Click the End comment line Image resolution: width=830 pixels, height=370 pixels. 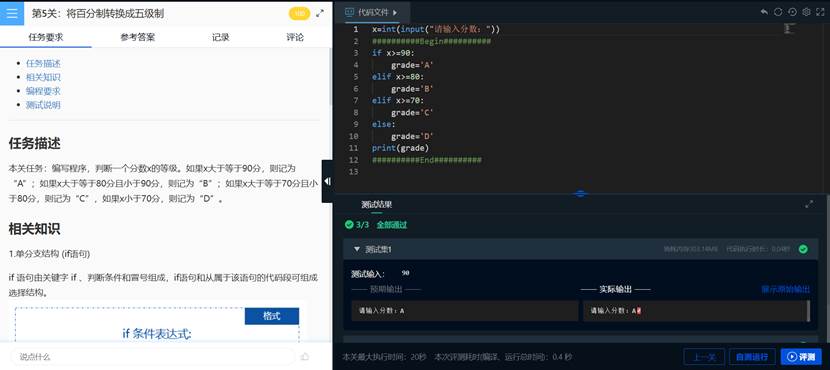pos(427,160)
